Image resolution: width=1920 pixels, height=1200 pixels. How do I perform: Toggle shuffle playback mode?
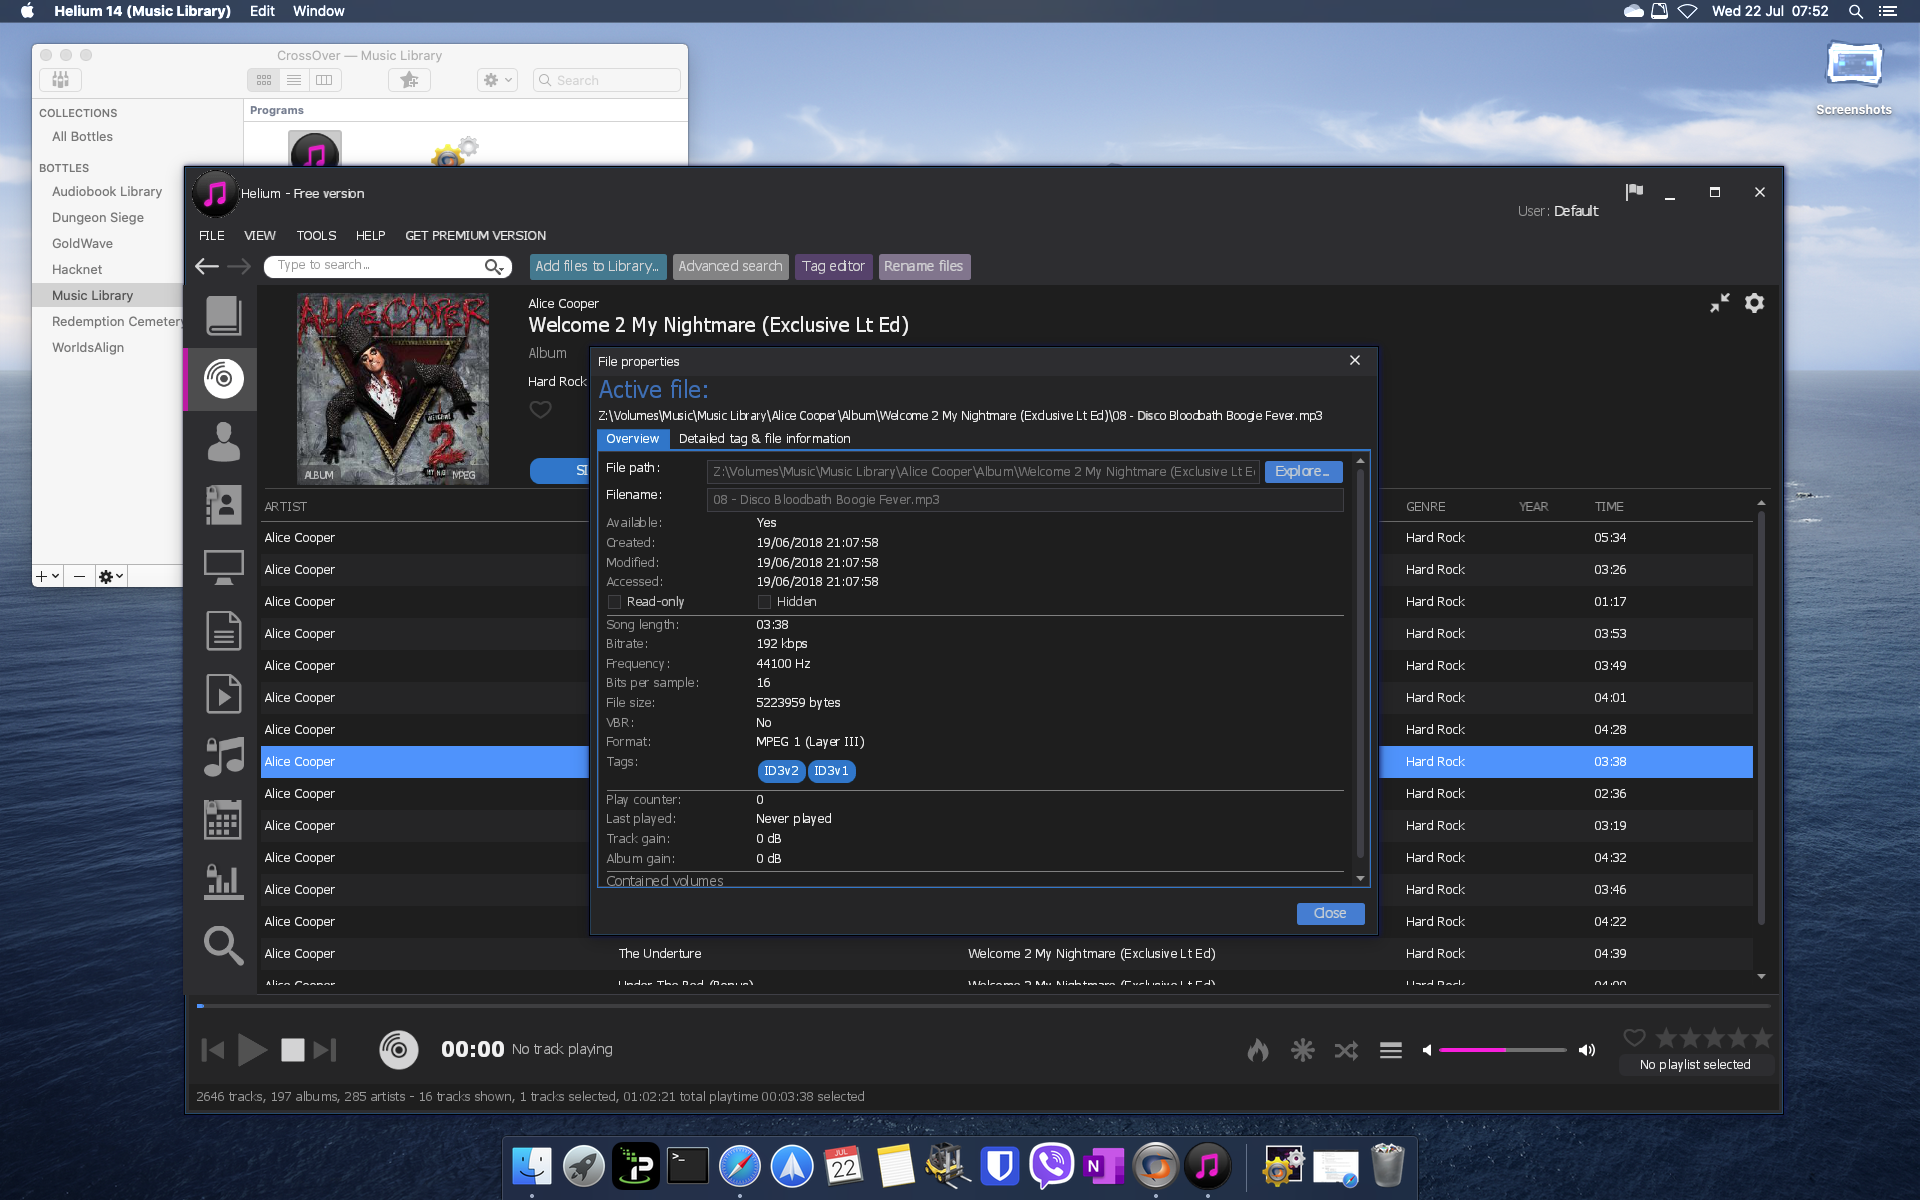click(x=1346, y=1050)
